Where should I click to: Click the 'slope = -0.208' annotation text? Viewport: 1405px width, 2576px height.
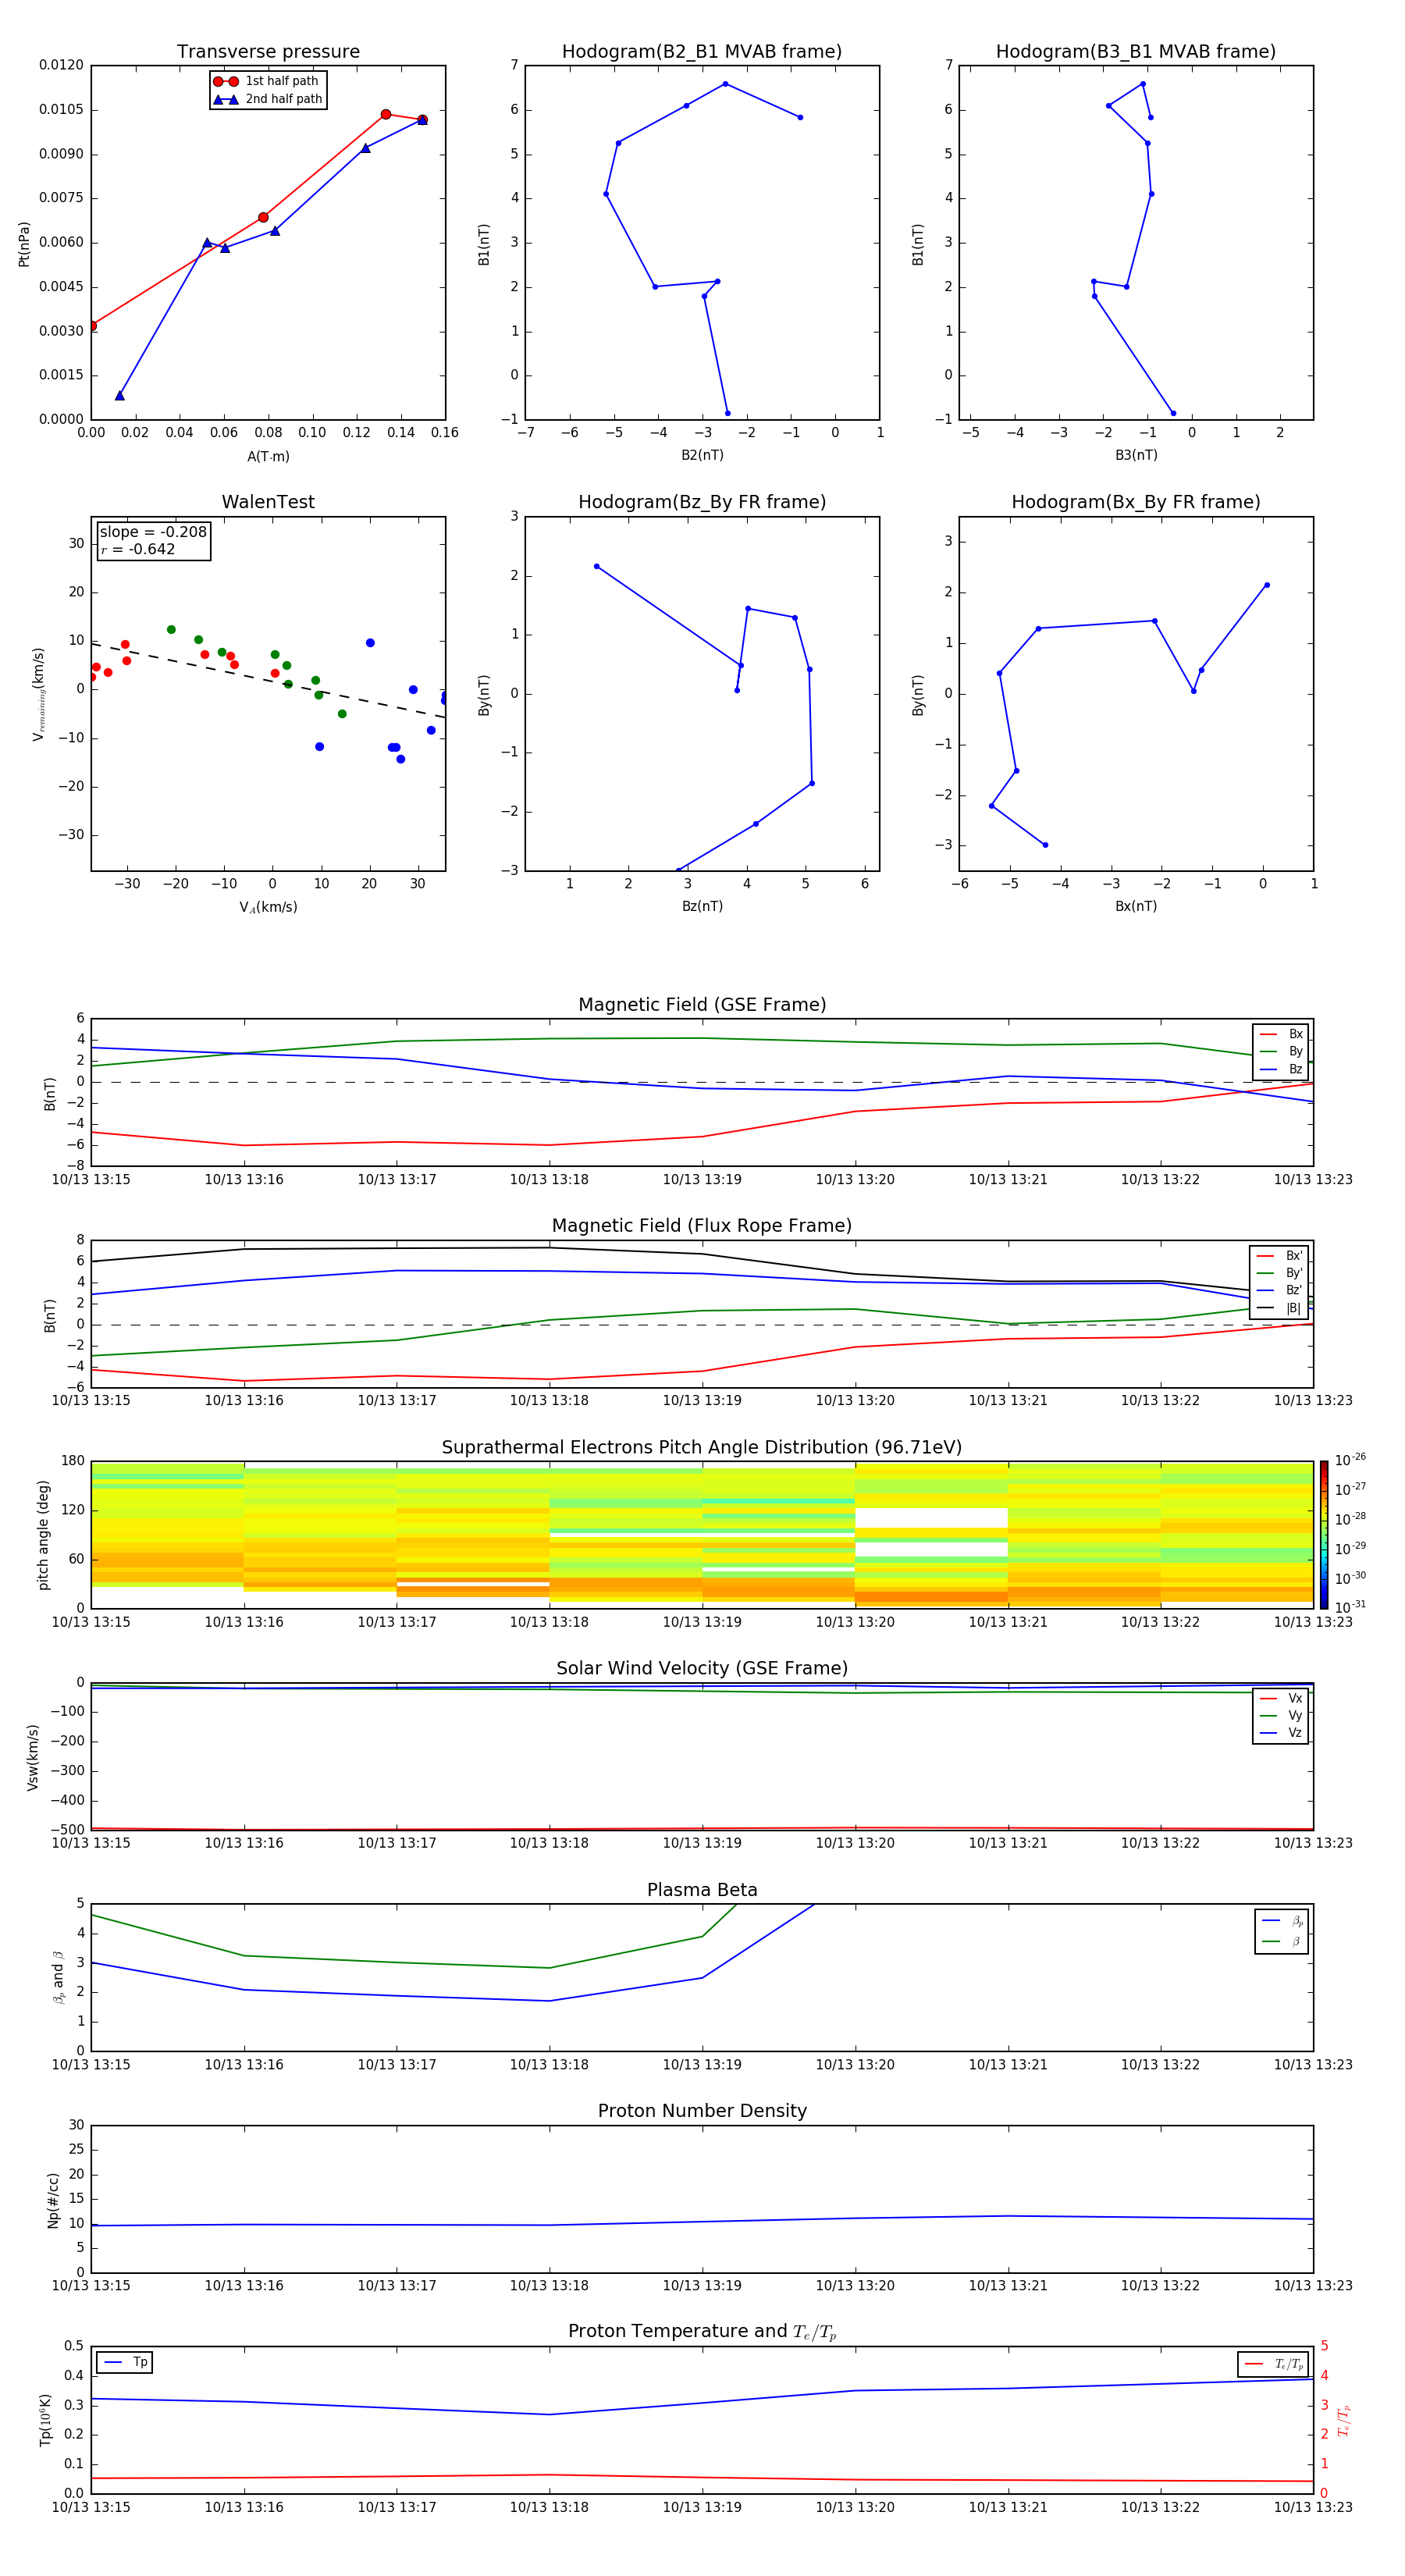[x=153, y=532]
